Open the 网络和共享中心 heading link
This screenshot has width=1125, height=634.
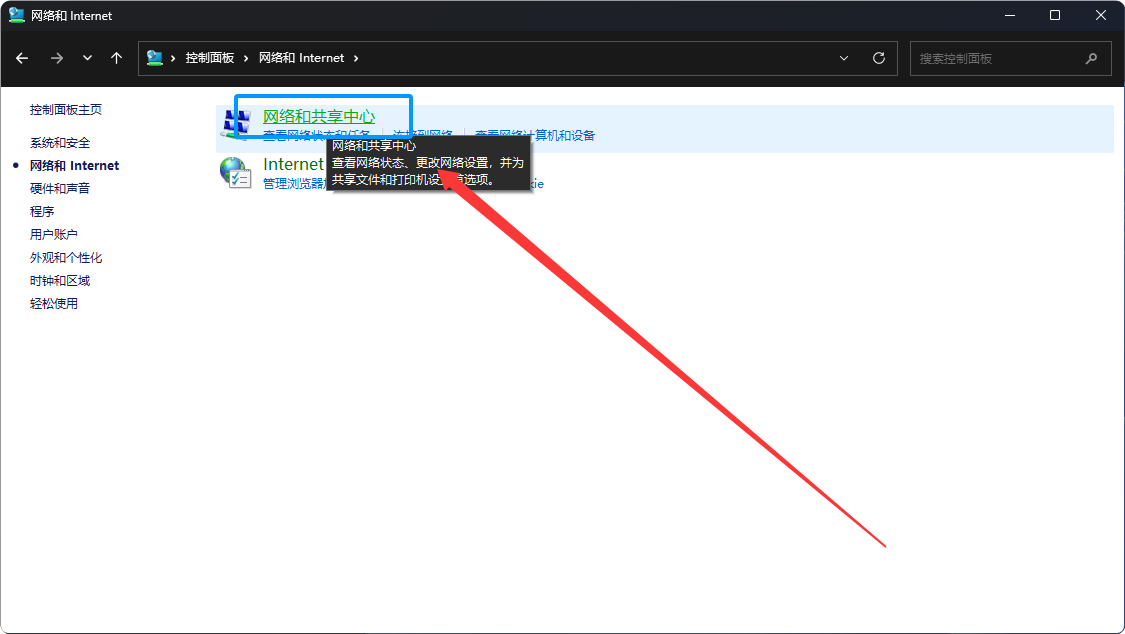[319, 116]
